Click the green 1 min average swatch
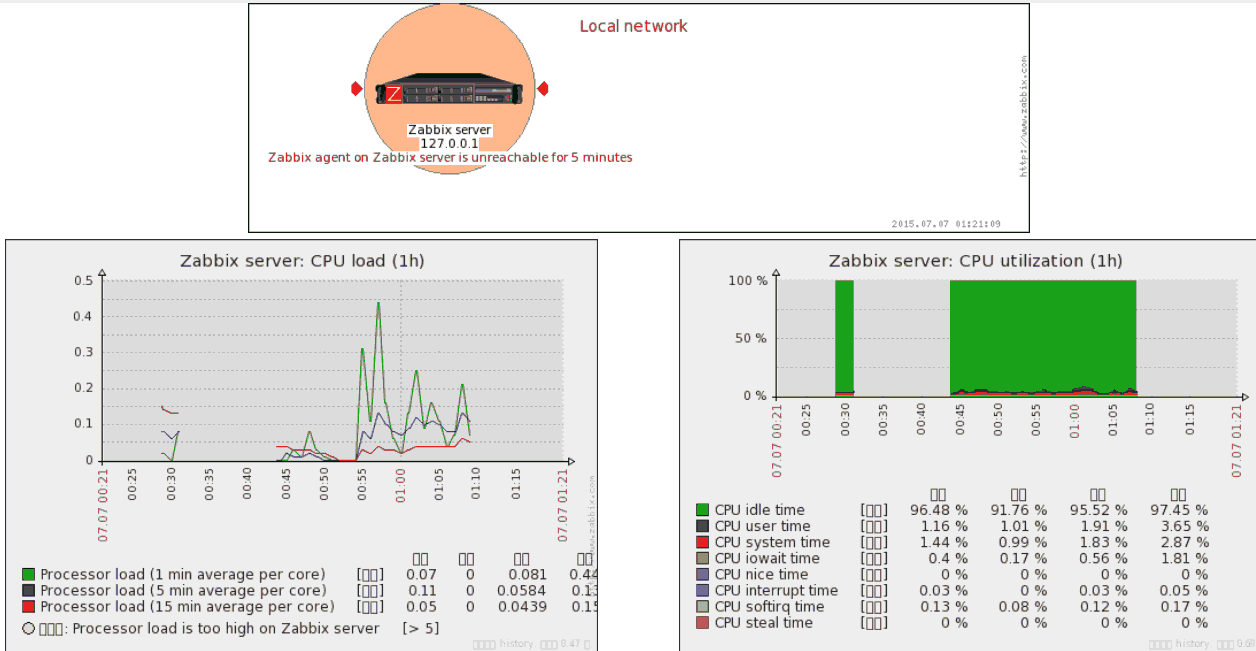This screenshot has height=651, width=1256. click(28, 575)
